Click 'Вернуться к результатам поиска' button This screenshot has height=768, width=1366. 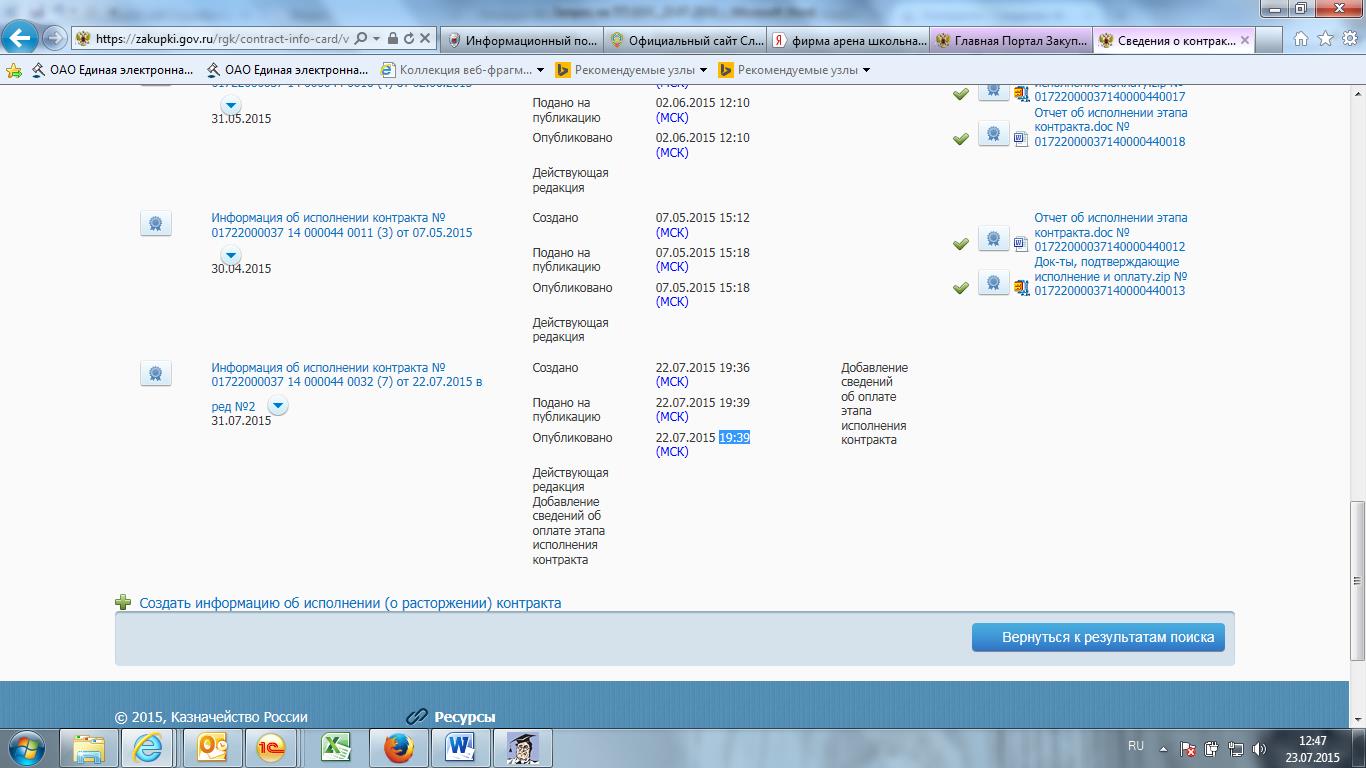1098,637
